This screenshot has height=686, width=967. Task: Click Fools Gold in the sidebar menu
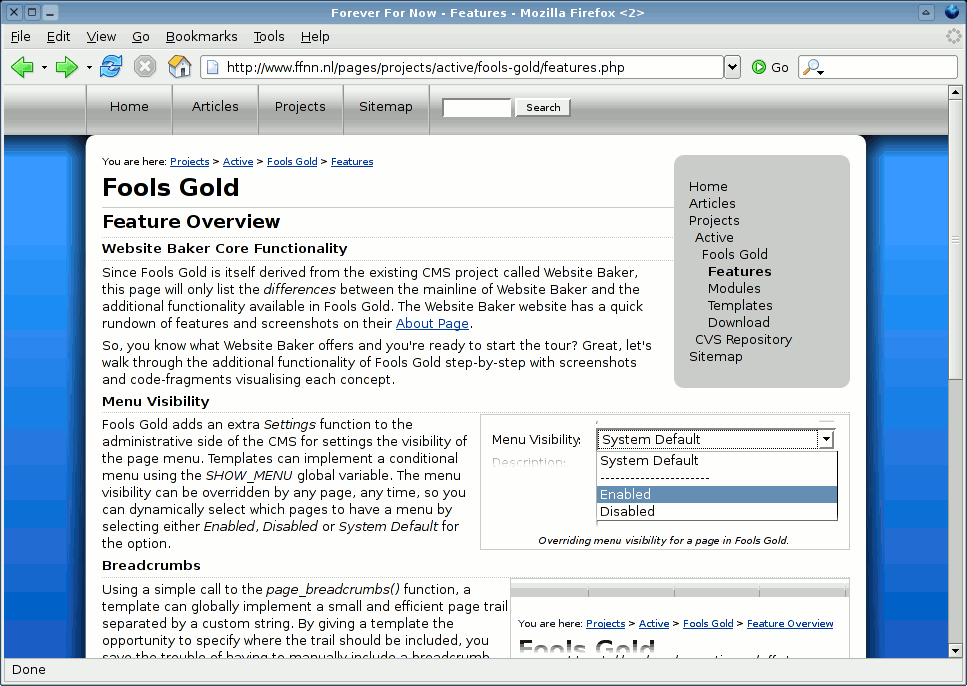coord(735,254)
